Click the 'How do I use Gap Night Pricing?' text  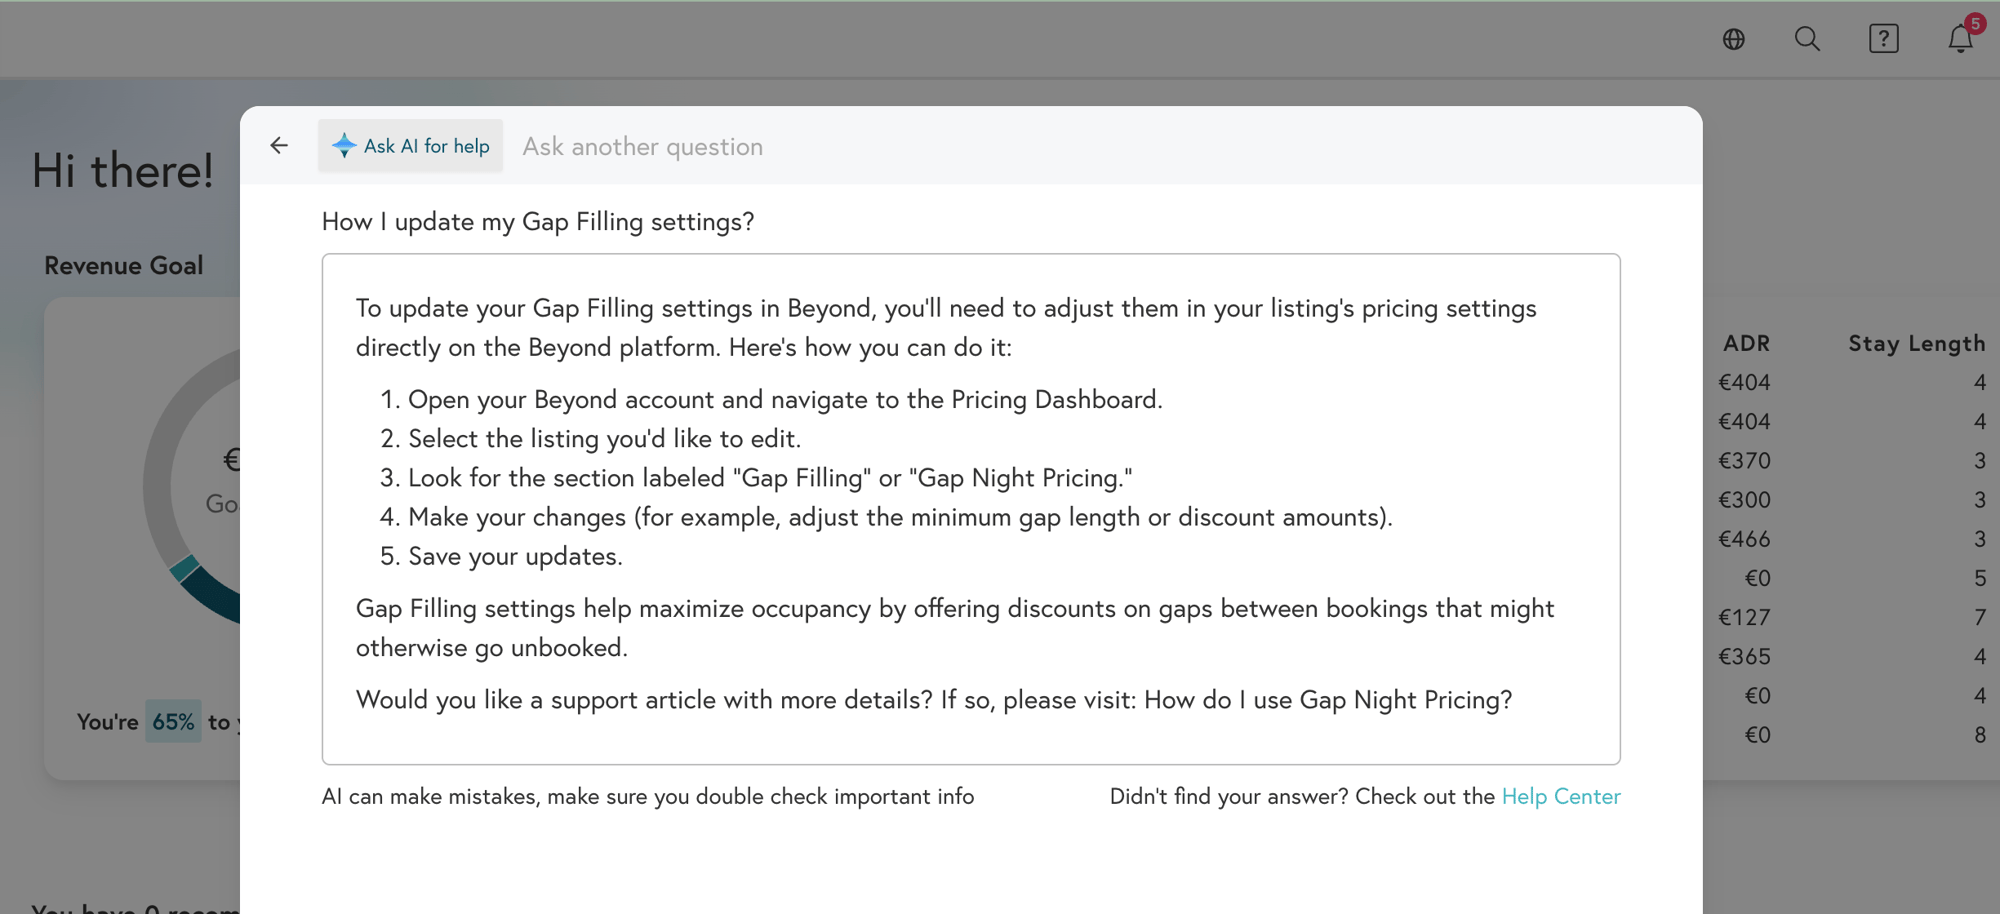click(1328, 700)
